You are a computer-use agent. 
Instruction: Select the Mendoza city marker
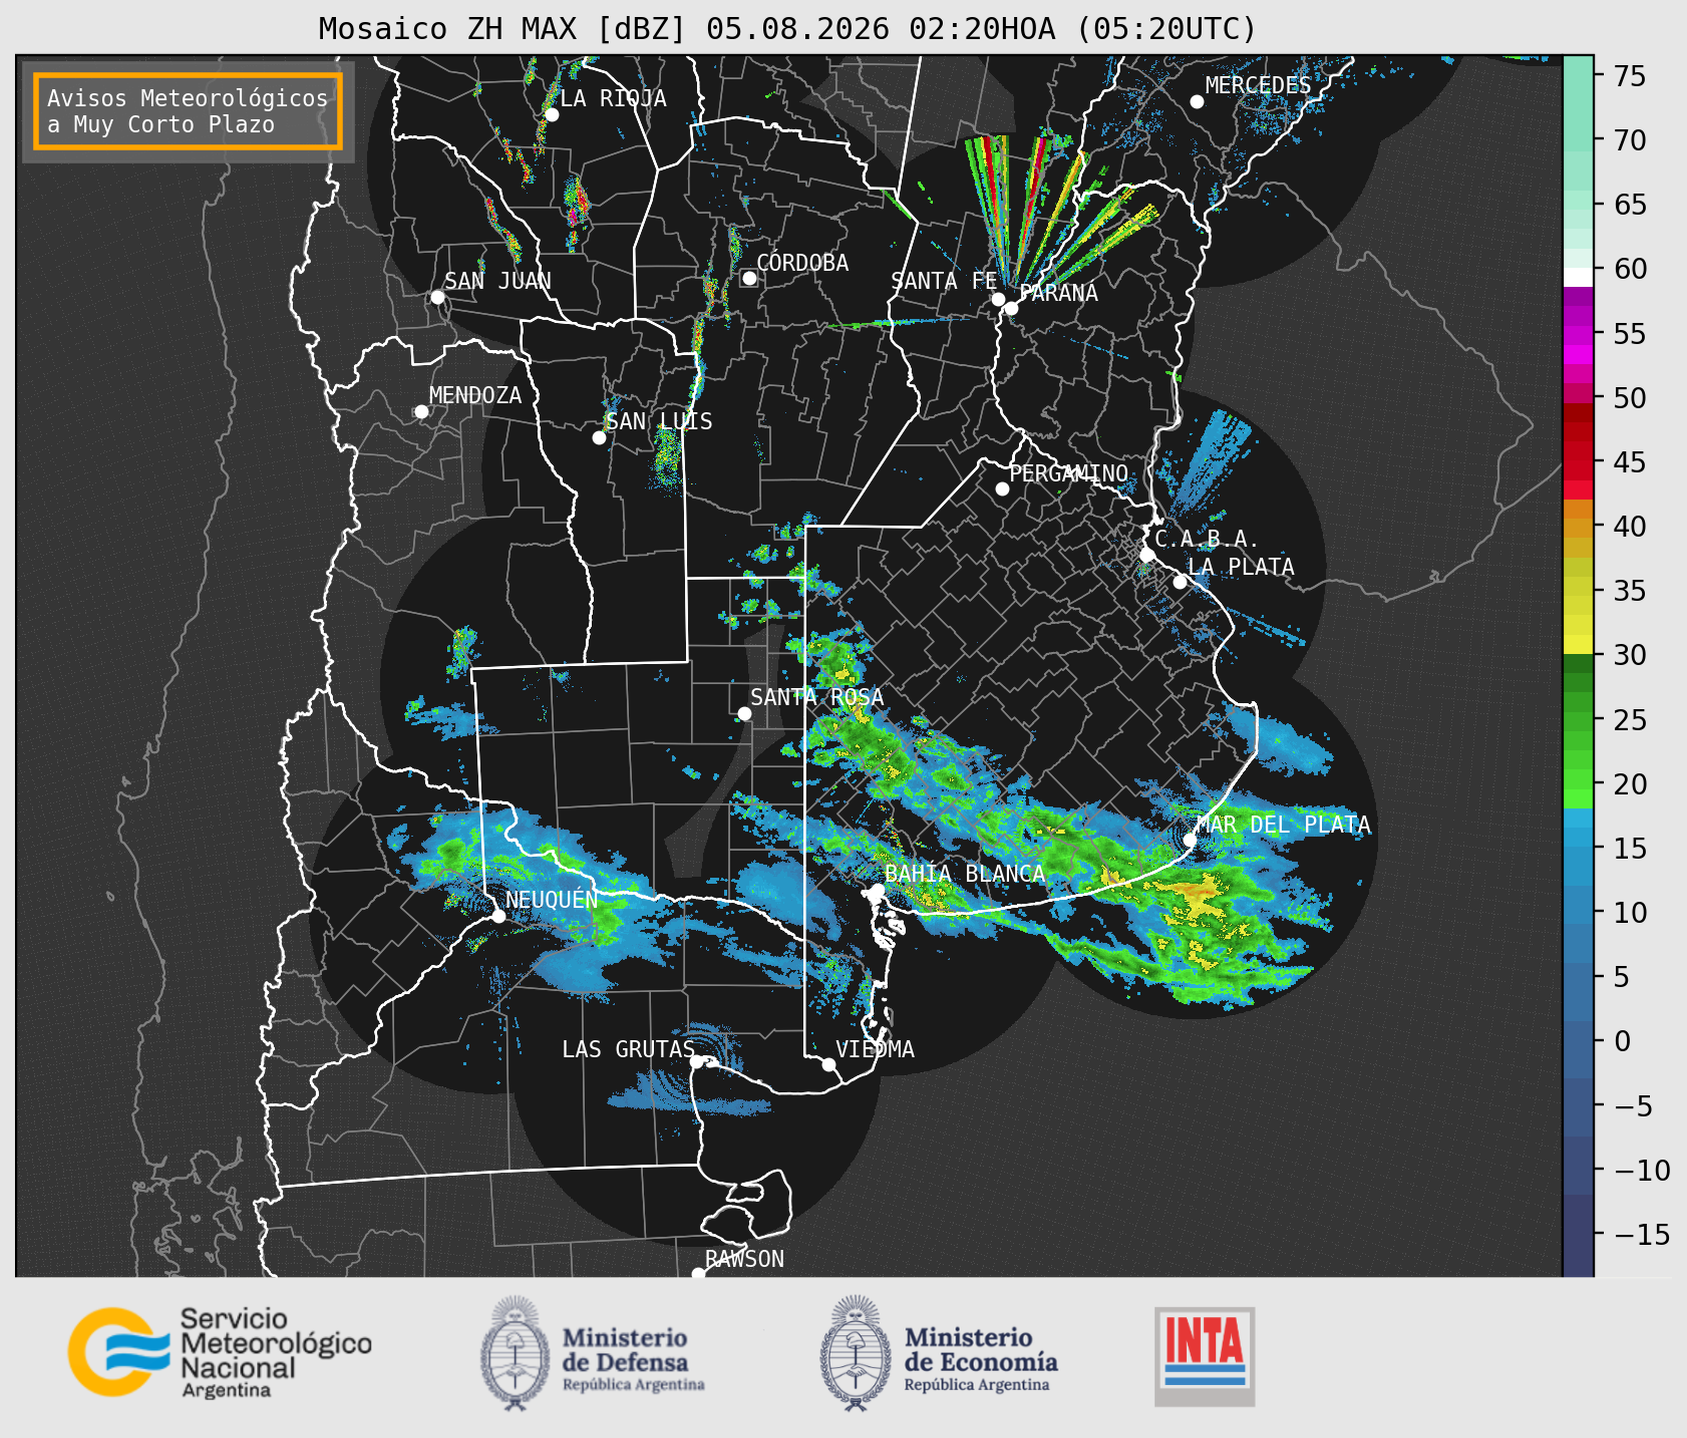tap(421, 412)
